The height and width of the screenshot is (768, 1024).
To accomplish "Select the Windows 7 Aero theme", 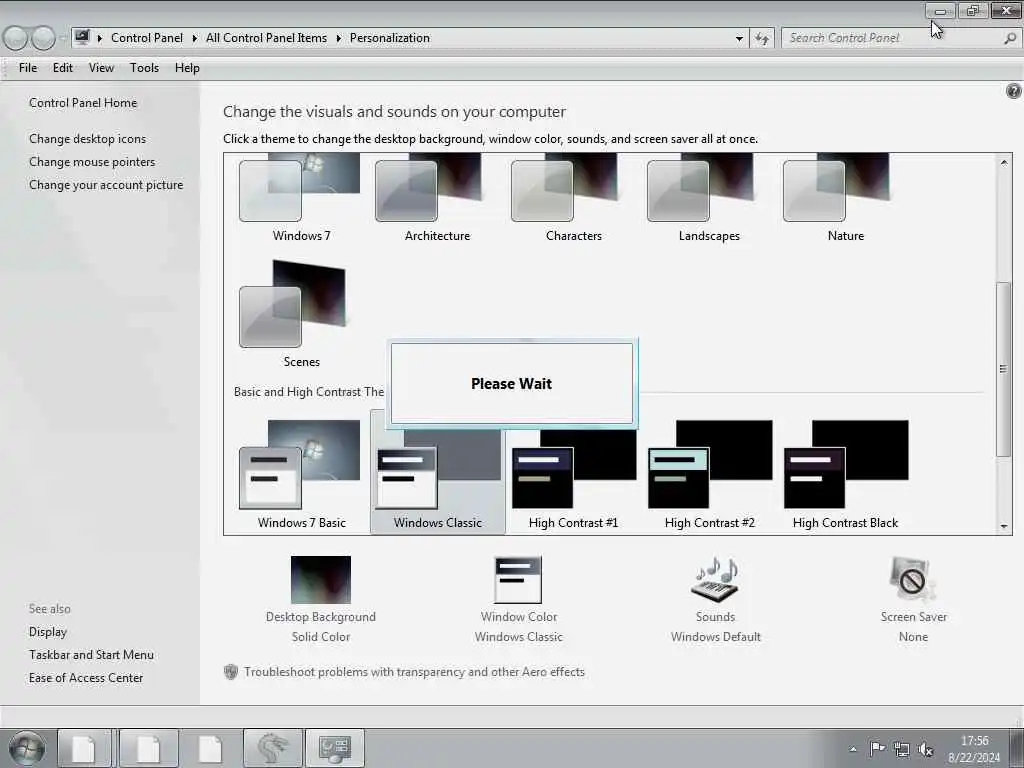I will point(300,198).
